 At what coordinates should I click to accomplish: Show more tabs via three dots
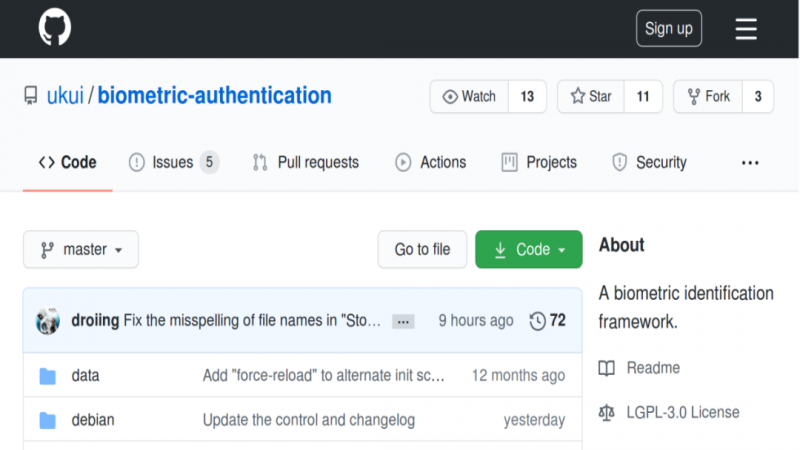pos(750,163)
